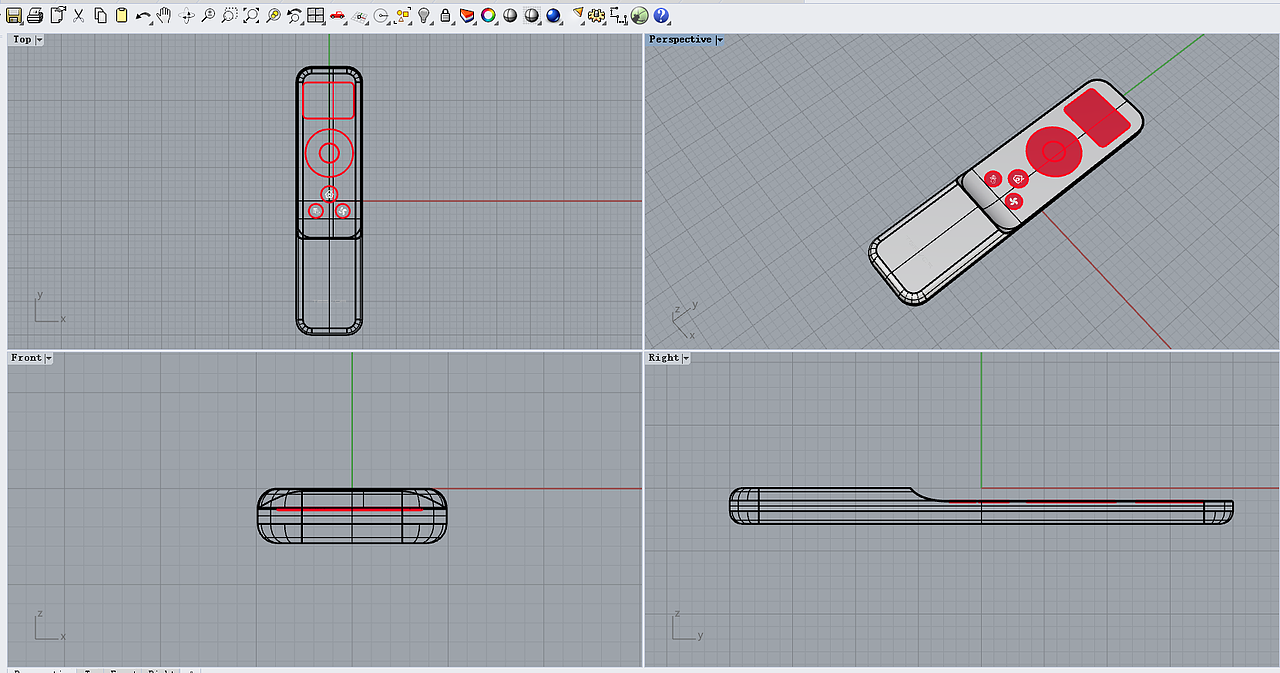This screenshot has width=1280, height=673.
Task: Open the Top viewport dropdown arrow
Action: pyautogui.click(x=39, y=40)
